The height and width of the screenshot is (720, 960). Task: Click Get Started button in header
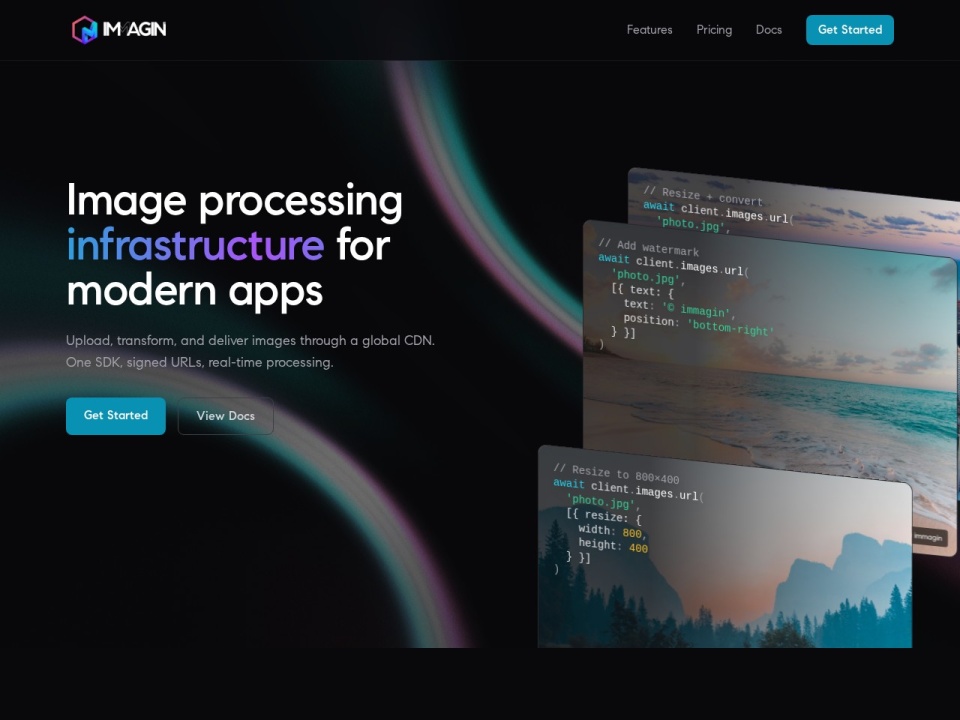(849, 30)
